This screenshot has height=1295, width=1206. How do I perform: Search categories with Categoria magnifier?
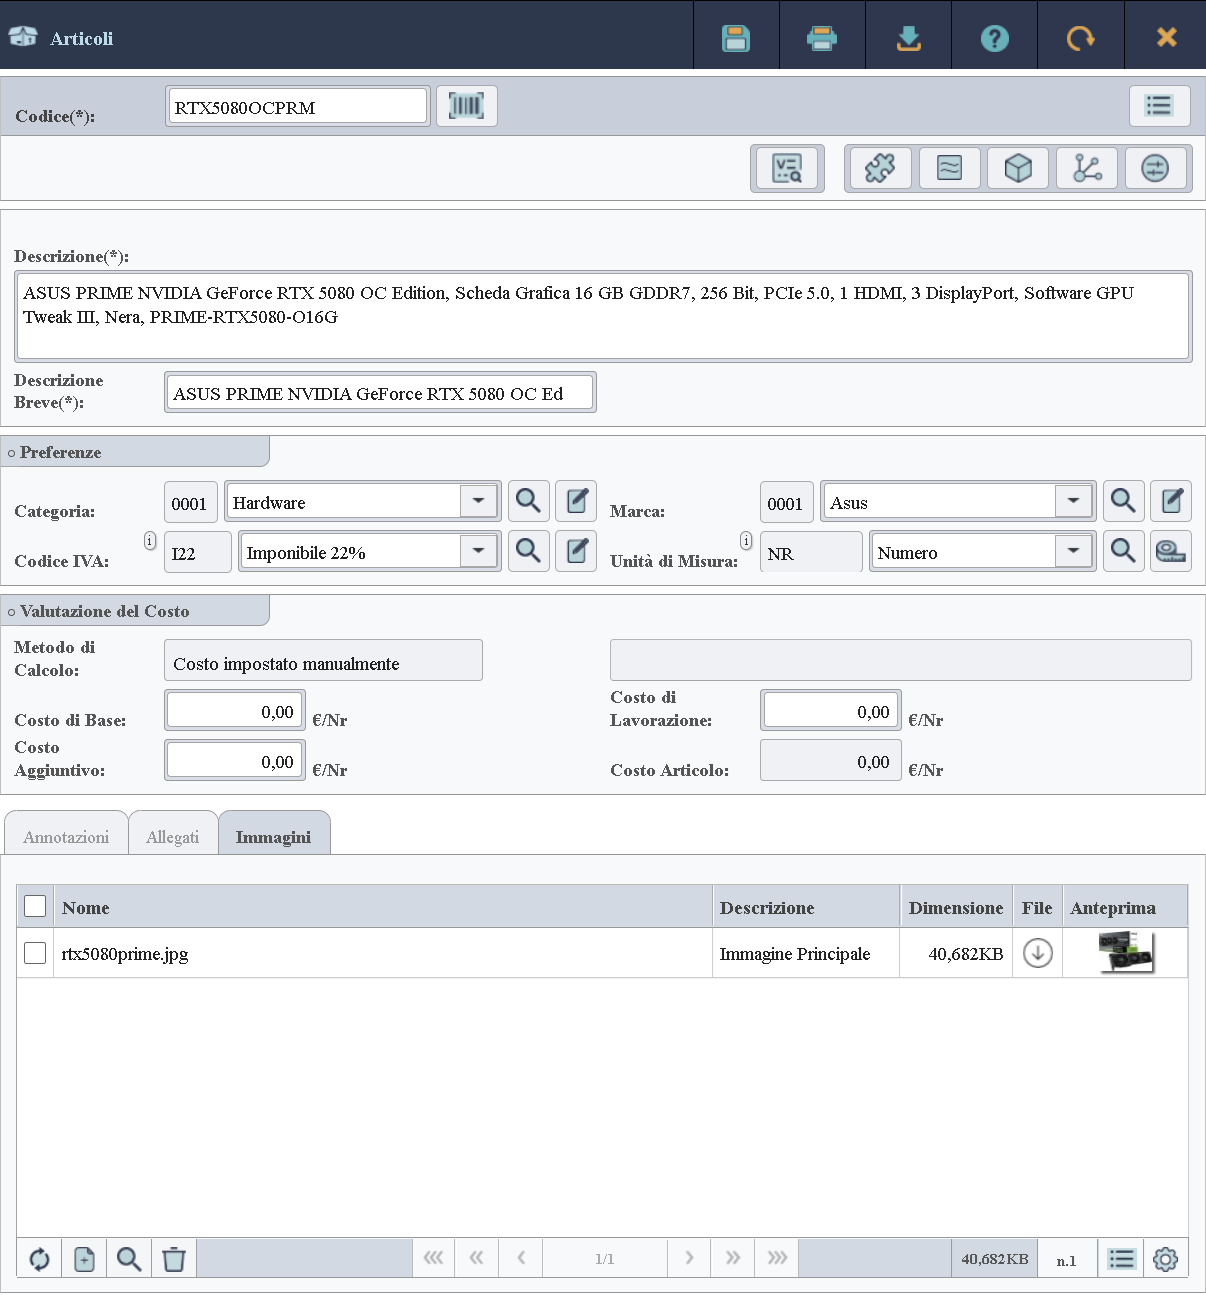pyautogui.click(x=528, y=501)
